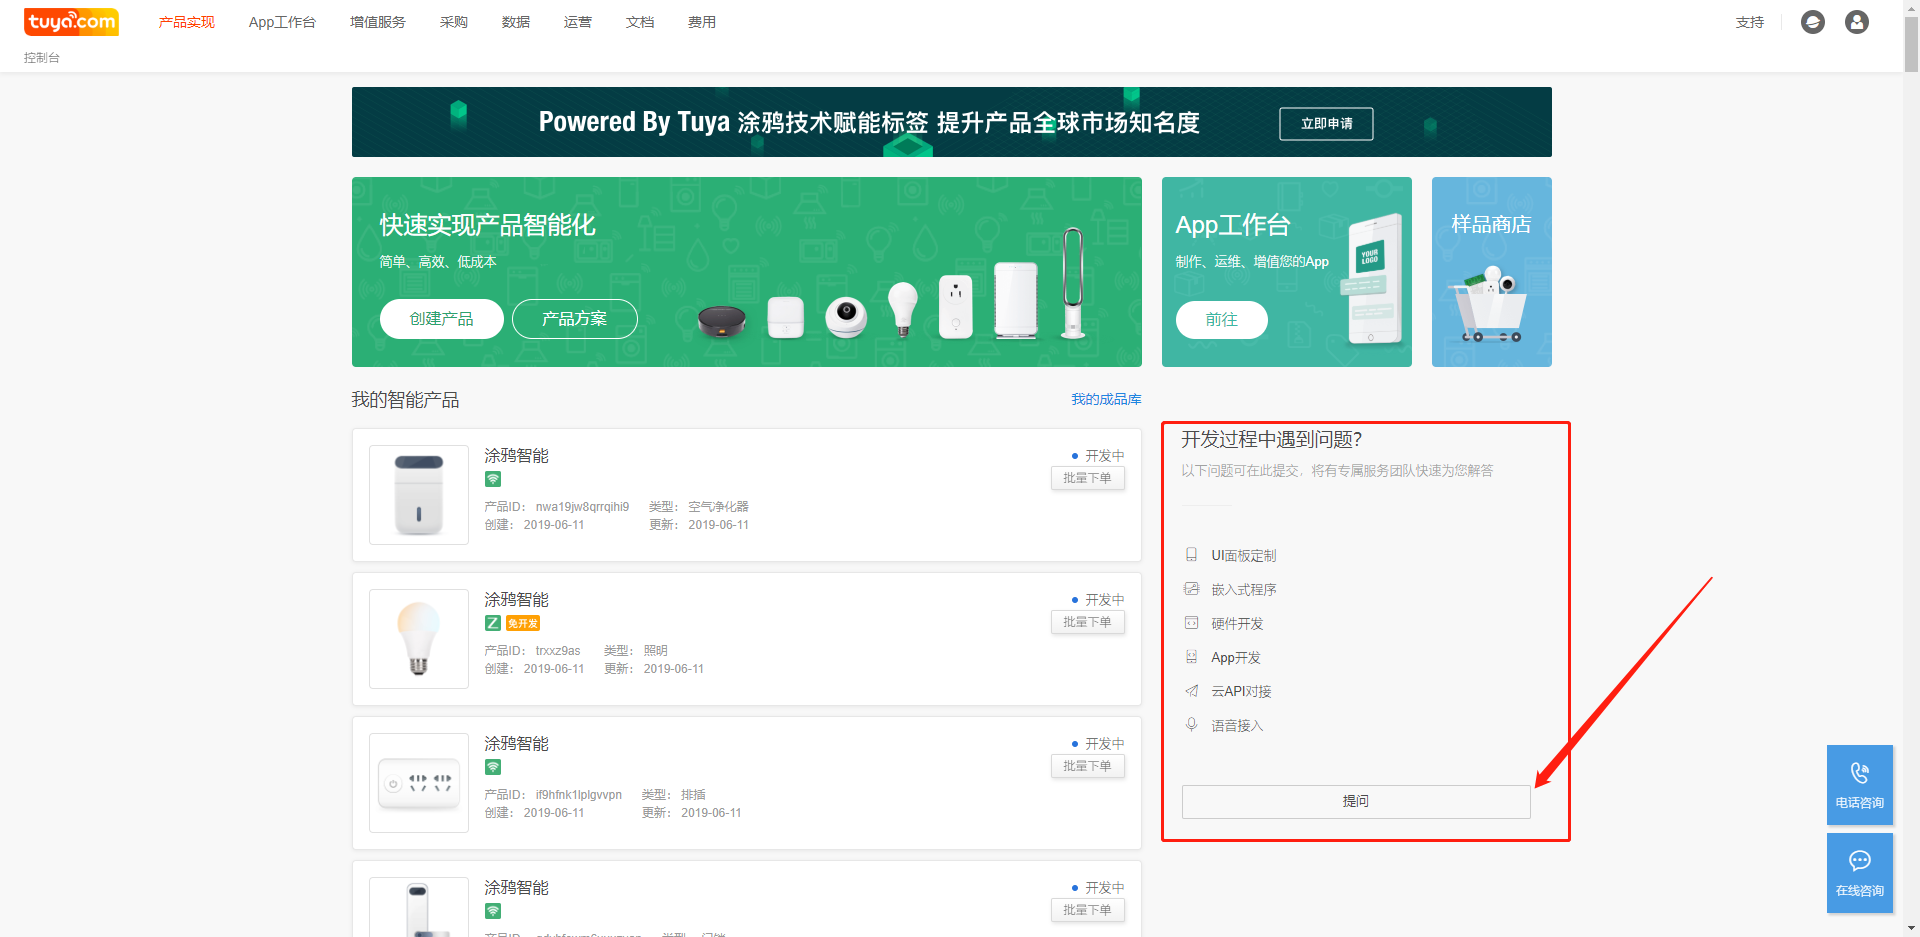Screen dimensions: 1920x937
Task: Select the UI面板定制 question topic
Action: click(x=1244, y=556)
